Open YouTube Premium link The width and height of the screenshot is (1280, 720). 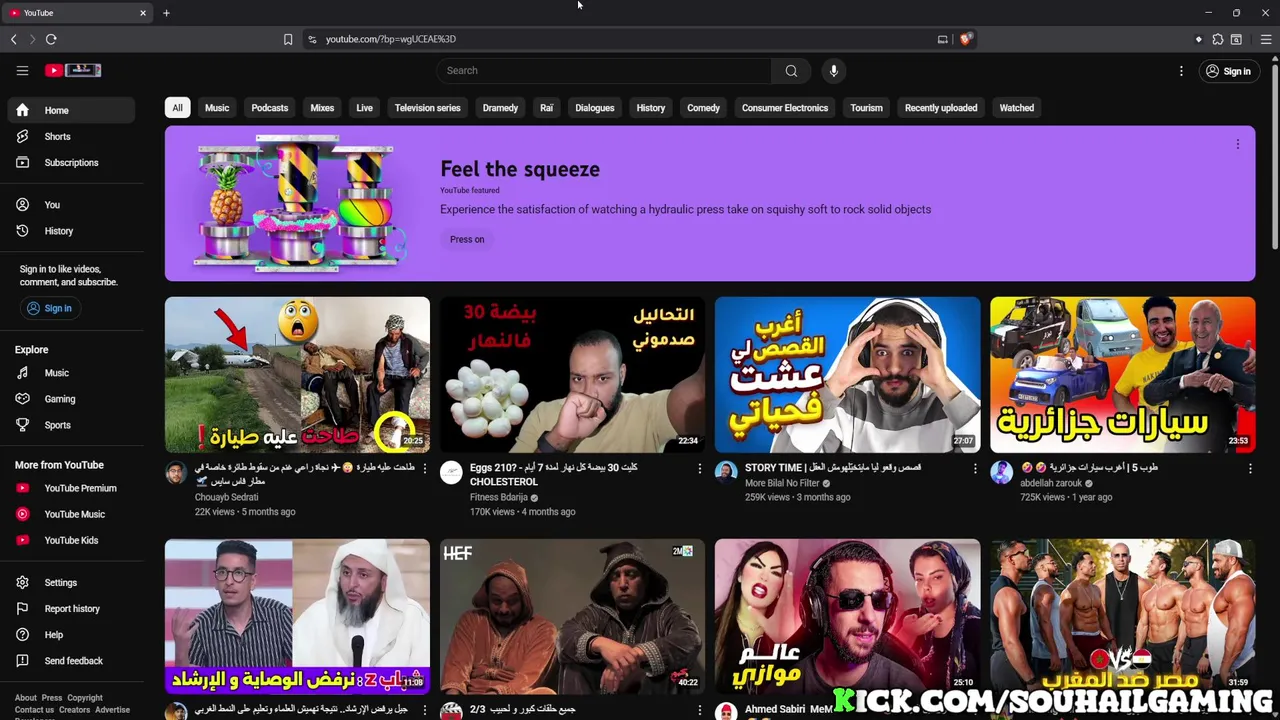point(71,488)
